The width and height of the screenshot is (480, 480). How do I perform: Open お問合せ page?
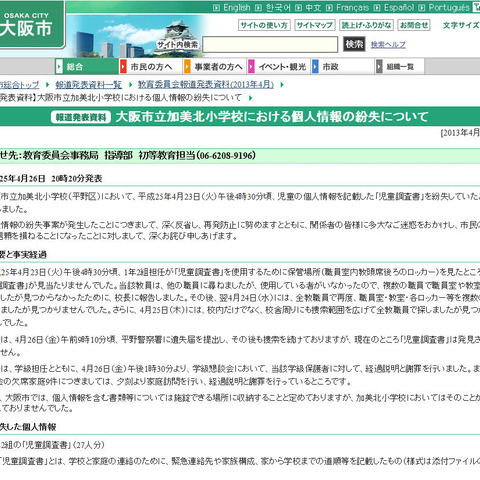coord(414,25)
